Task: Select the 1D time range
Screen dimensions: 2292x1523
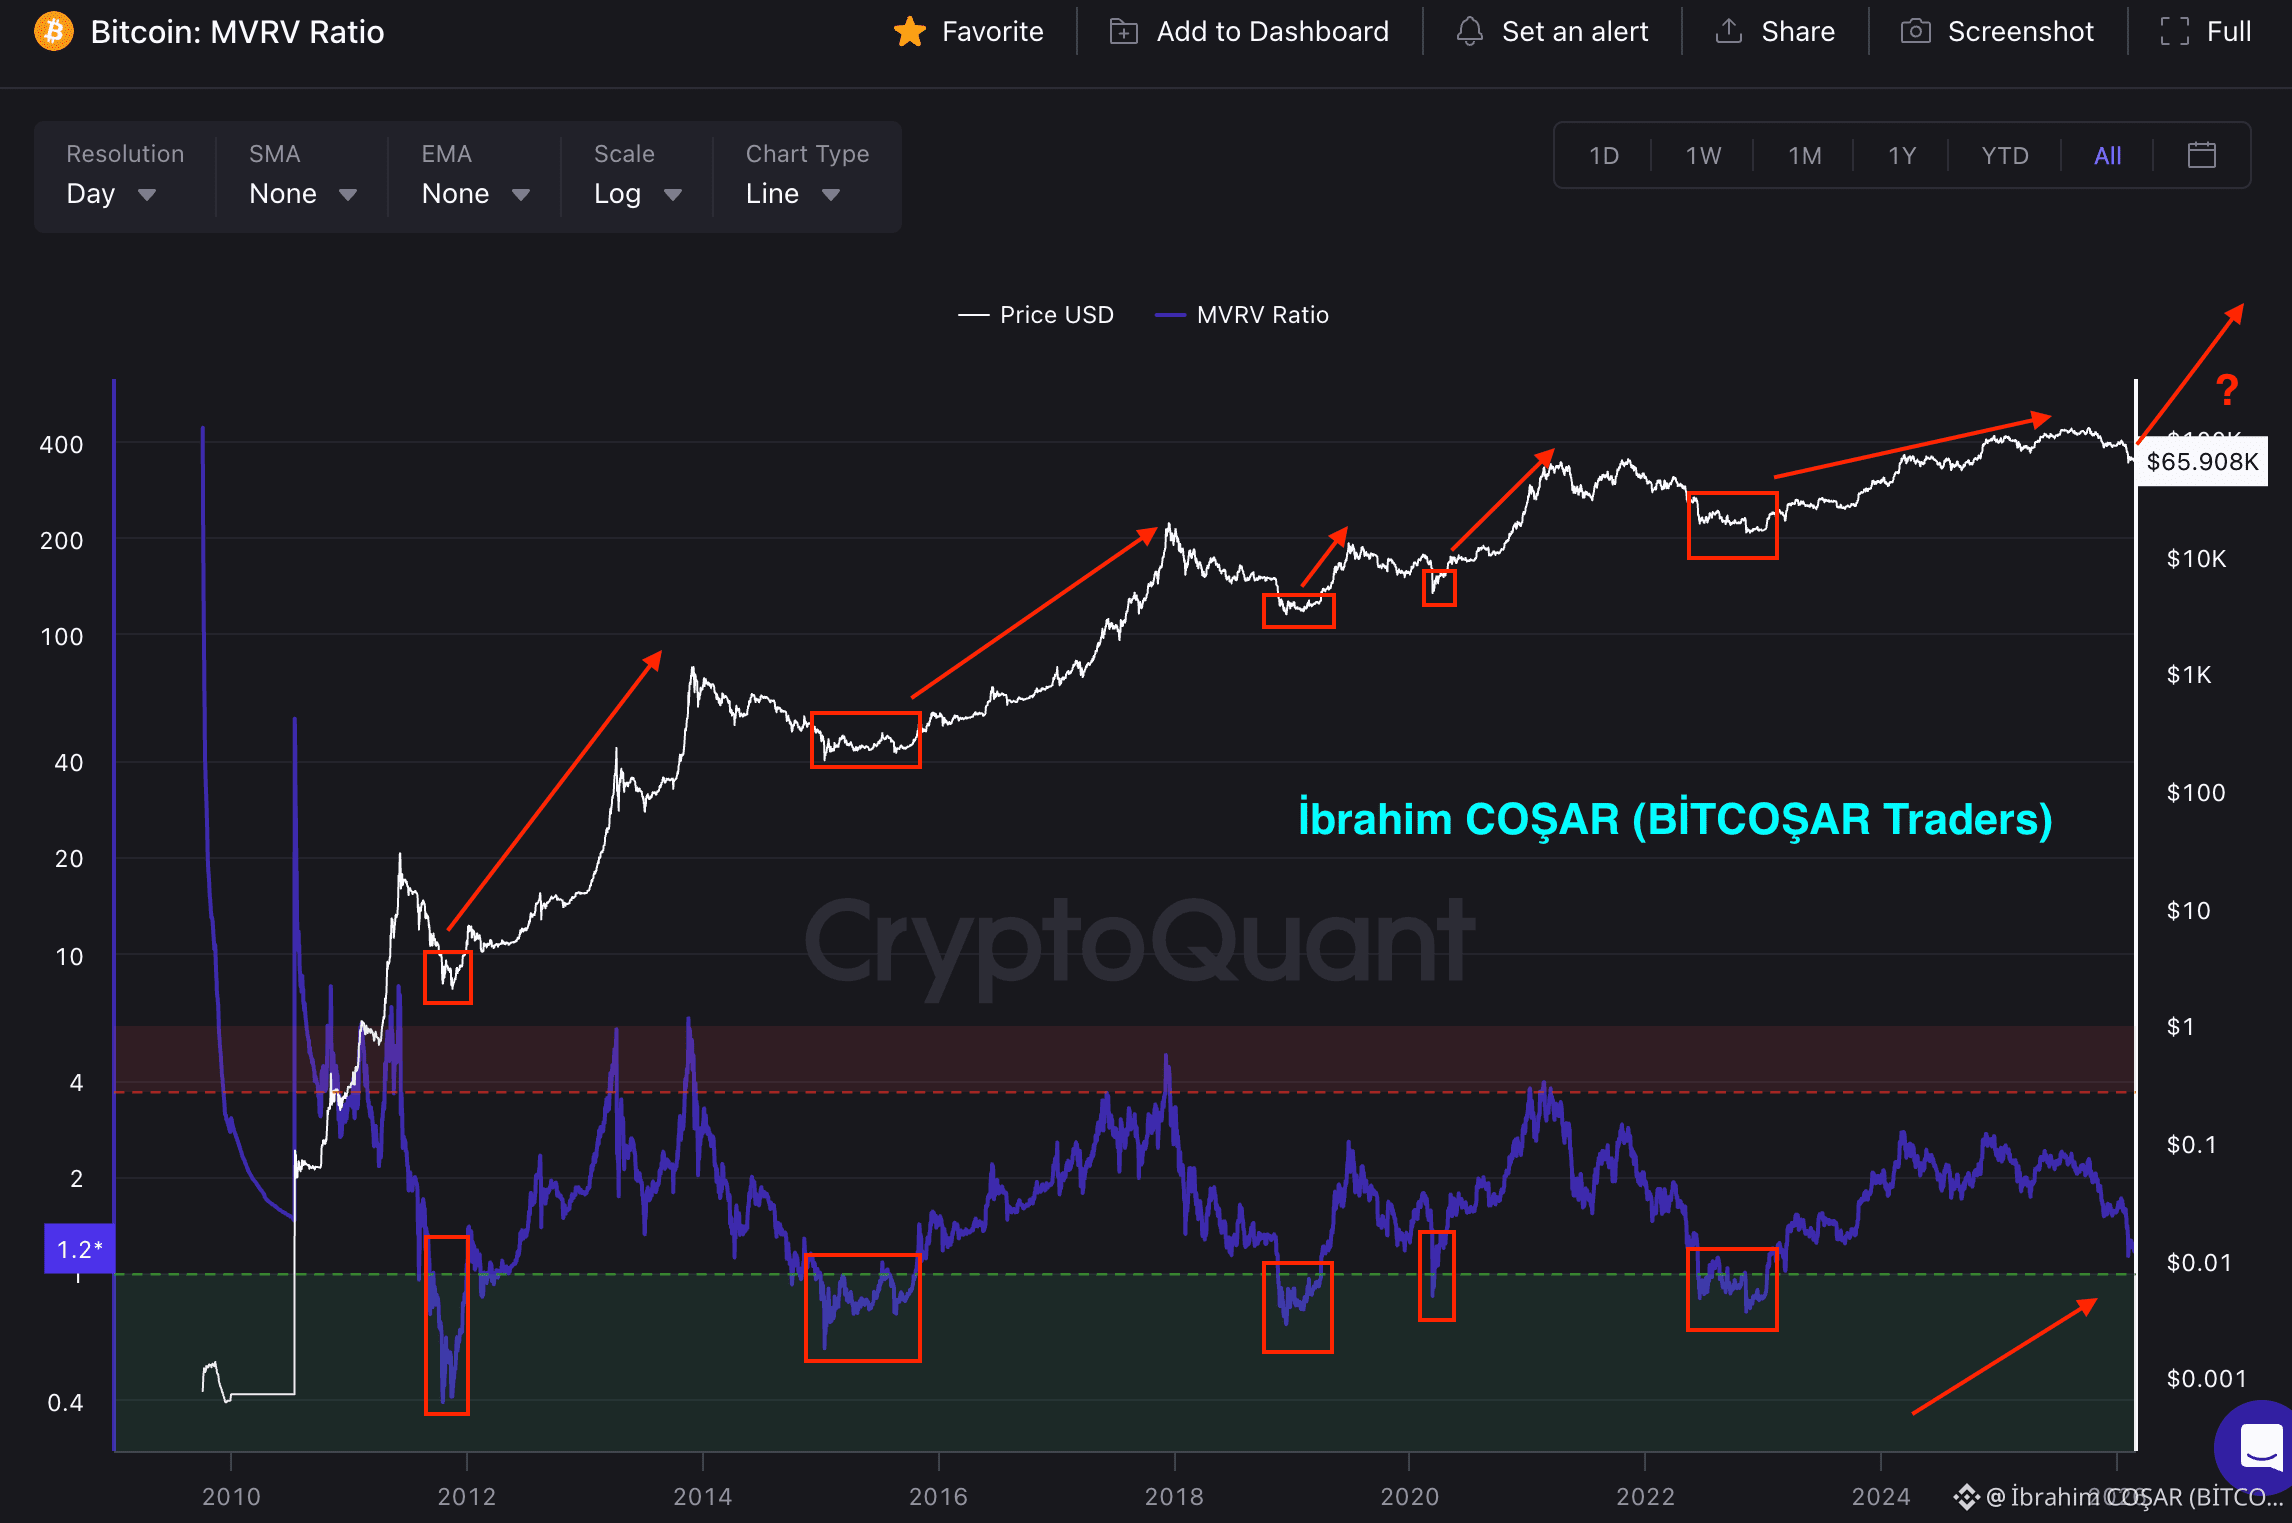Action: 1604,156
